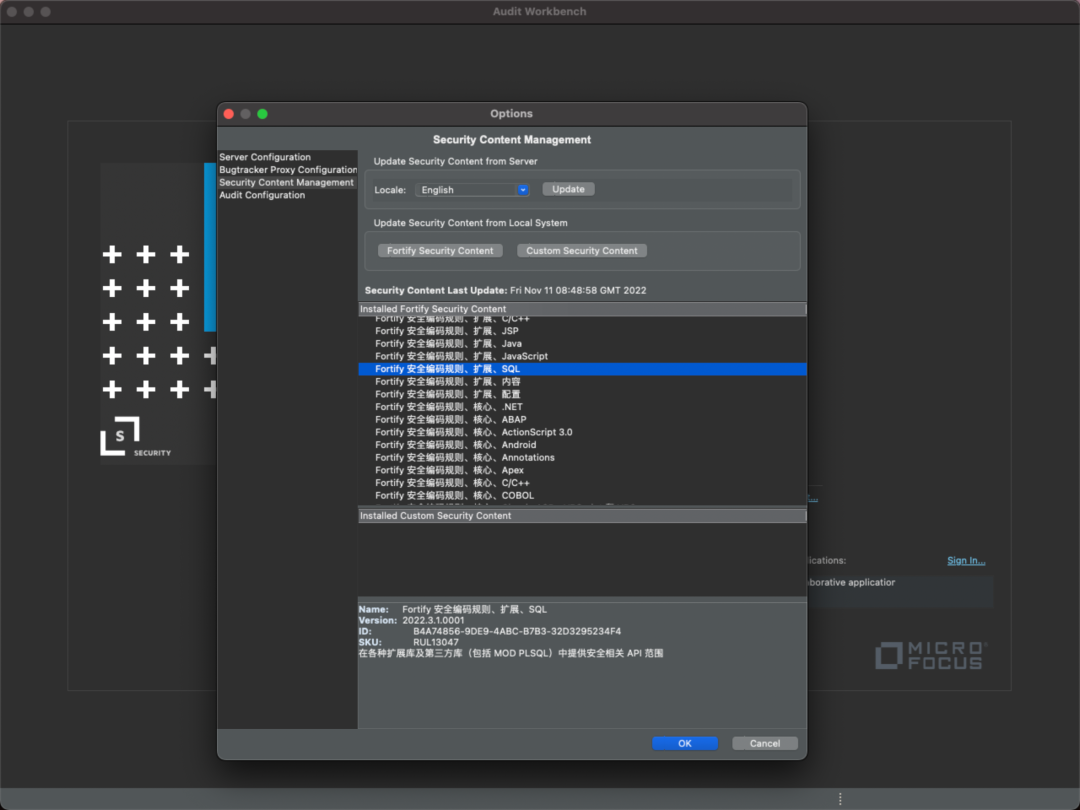Click the SKU value RUL13047

coord(435,643)
